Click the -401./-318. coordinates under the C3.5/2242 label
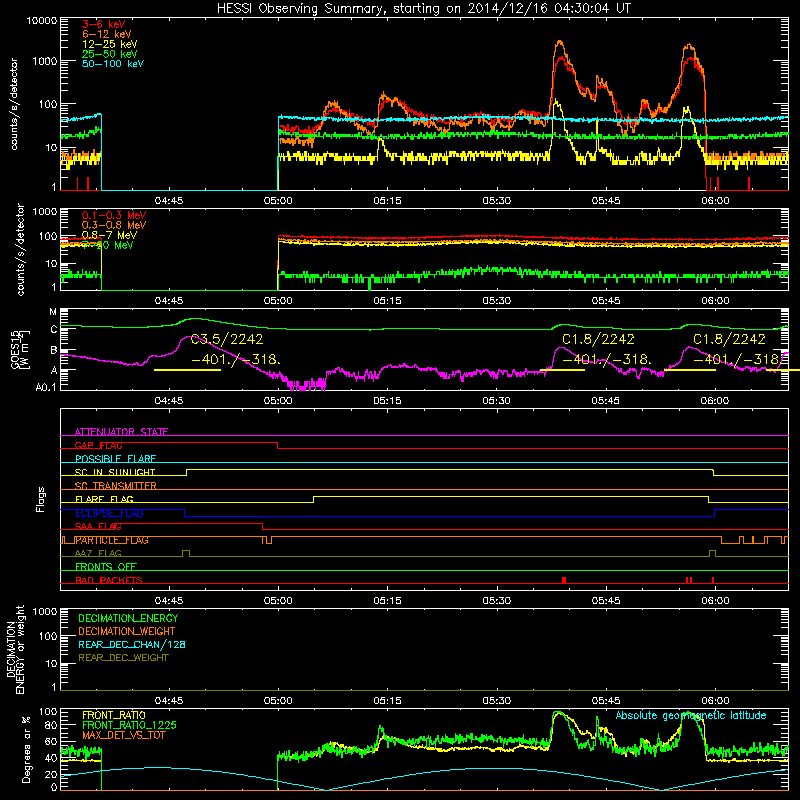This screenshot has width=800, height=800. pyautogui.click(x=235, y=360)
